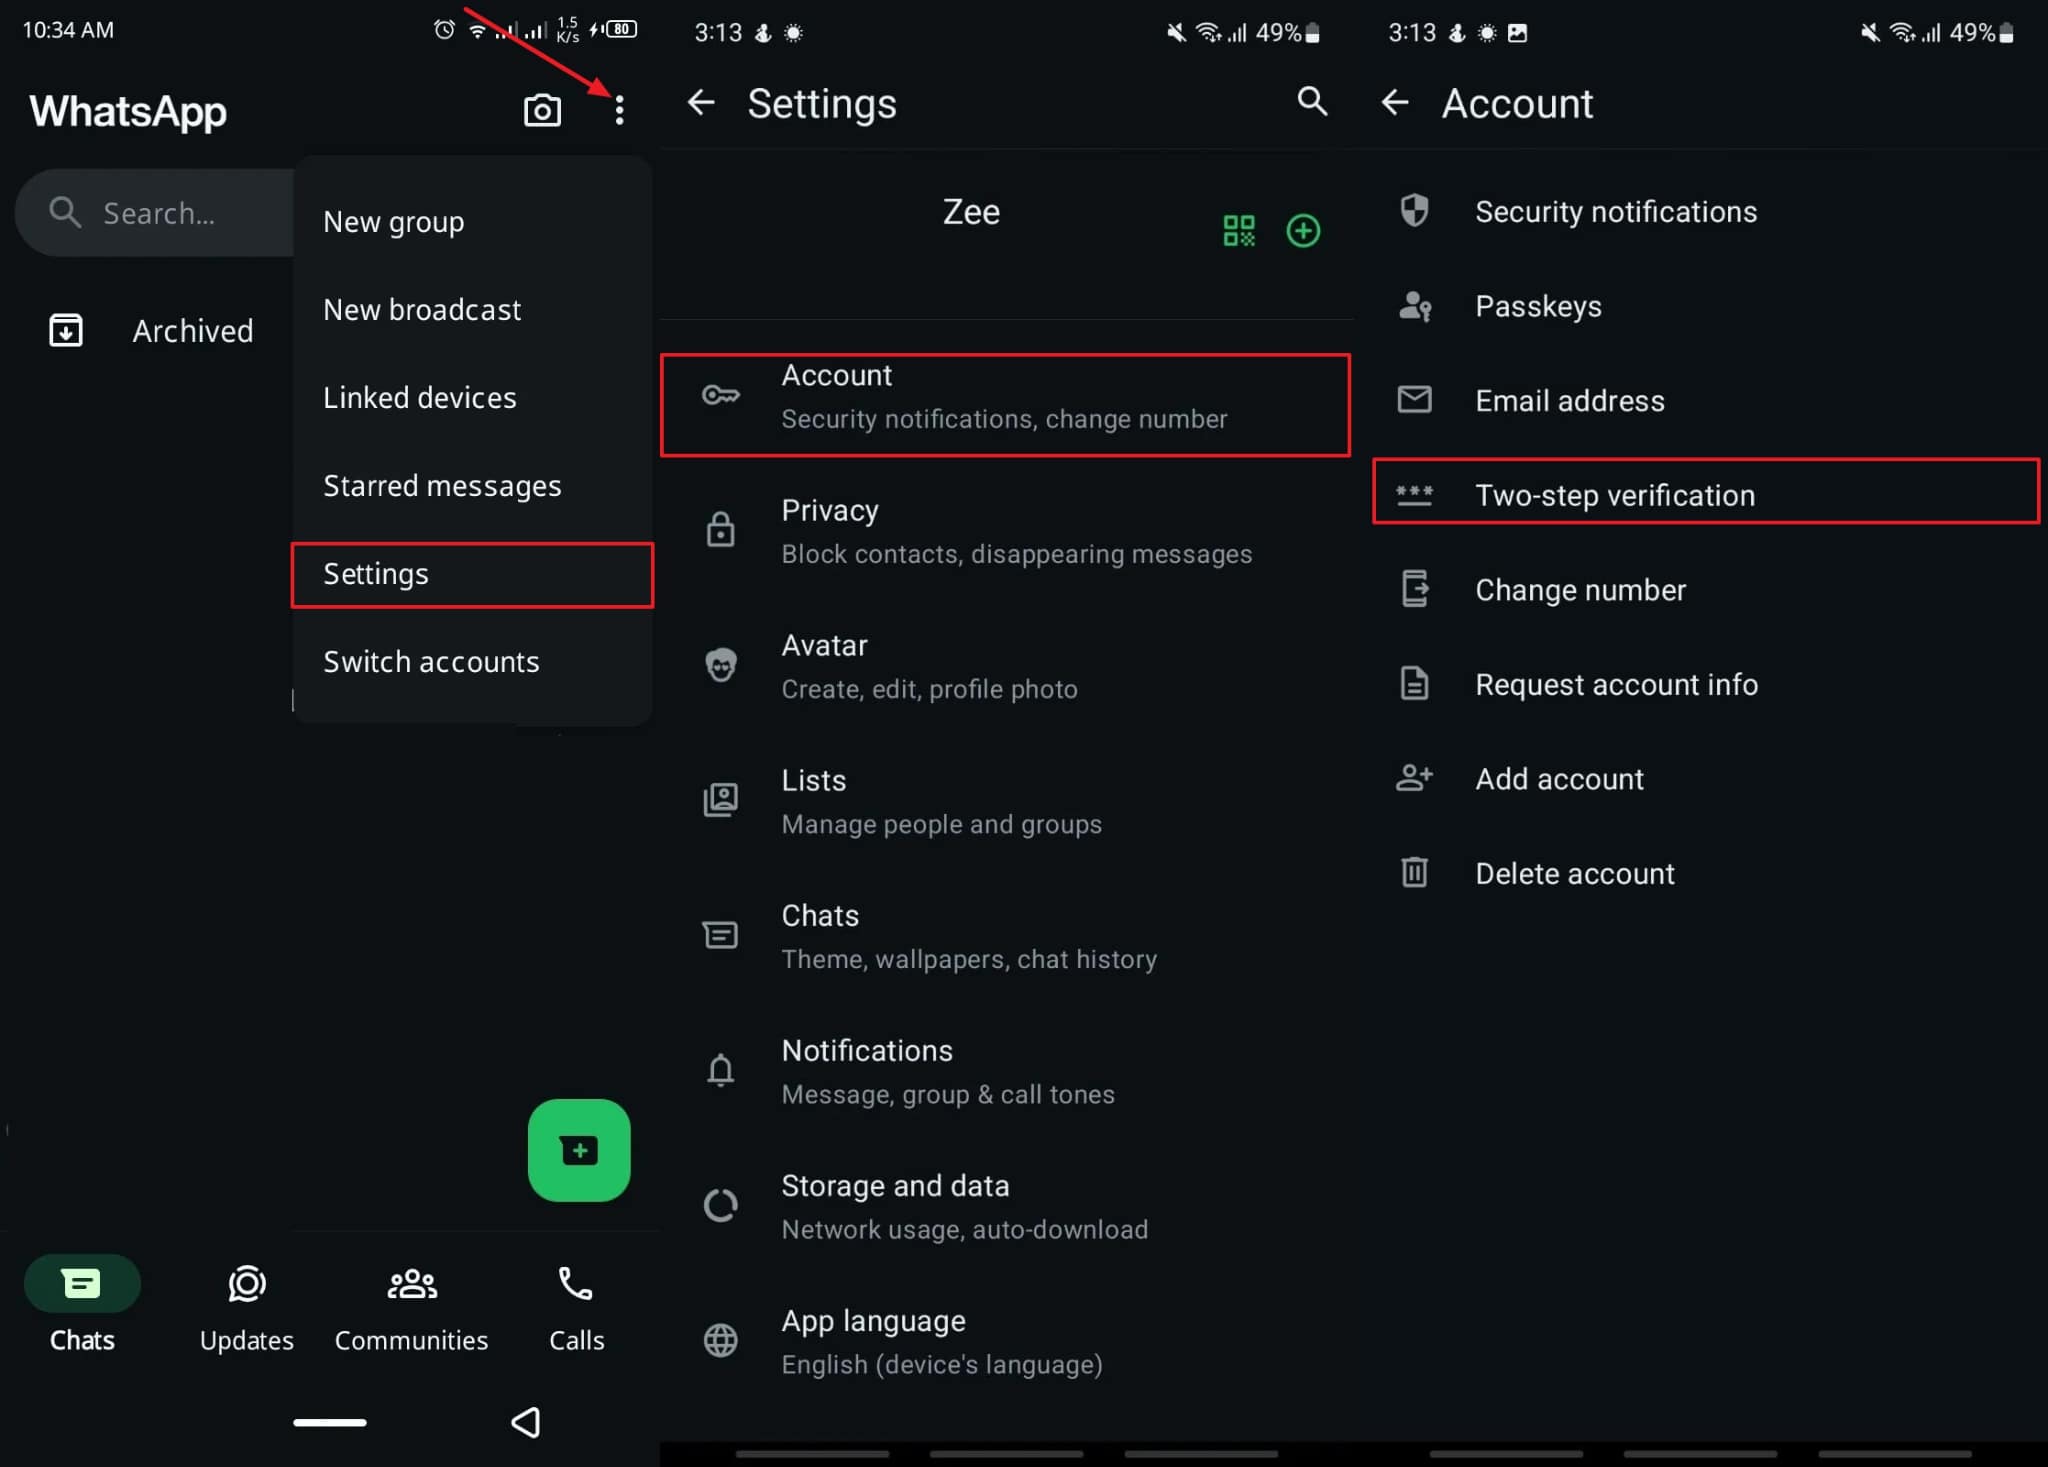Image resolution: width=2048 pixels, height=1467 pixels.
Task: Open Notifications settings label
Action: tap(866, 1050)
